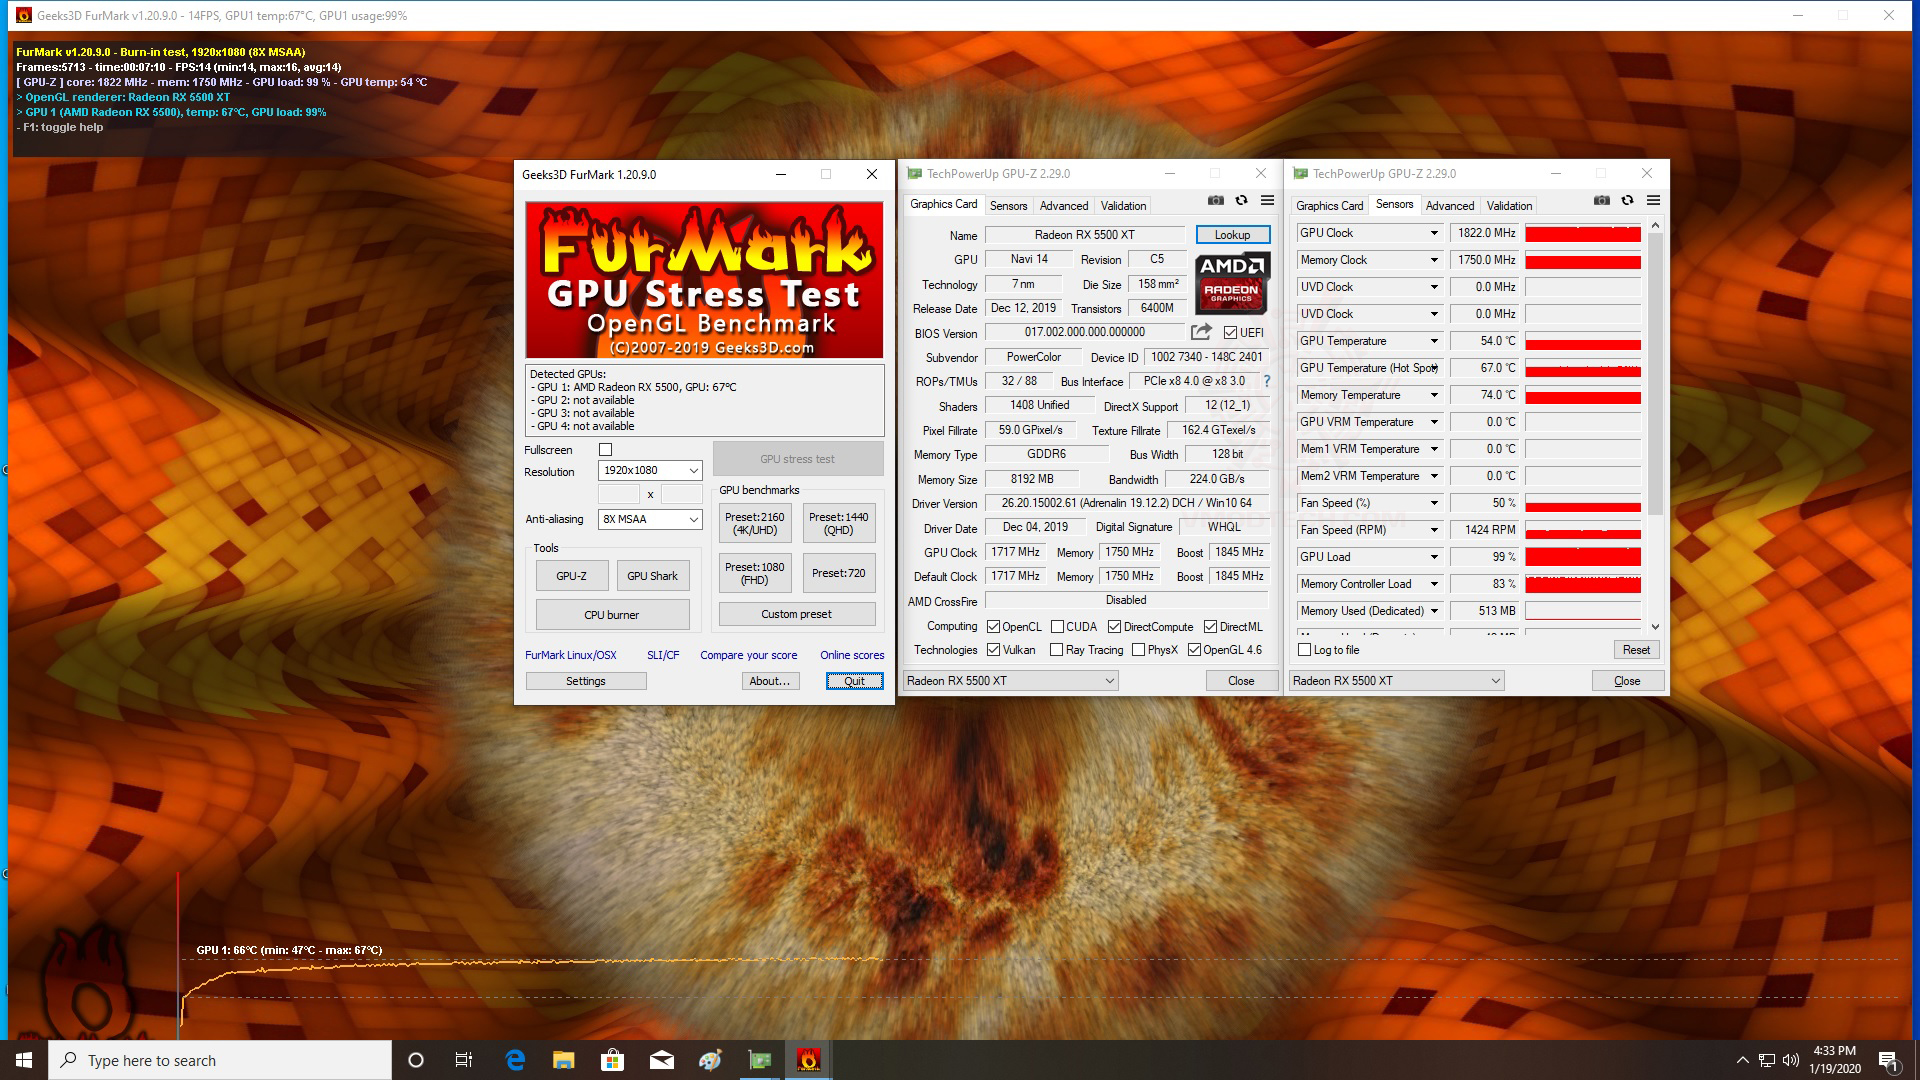The height and width of the screenshot is (1080, 1920).
Task: Enable the Fullscreen checkbox in FurMark
Action: (605, 450)
